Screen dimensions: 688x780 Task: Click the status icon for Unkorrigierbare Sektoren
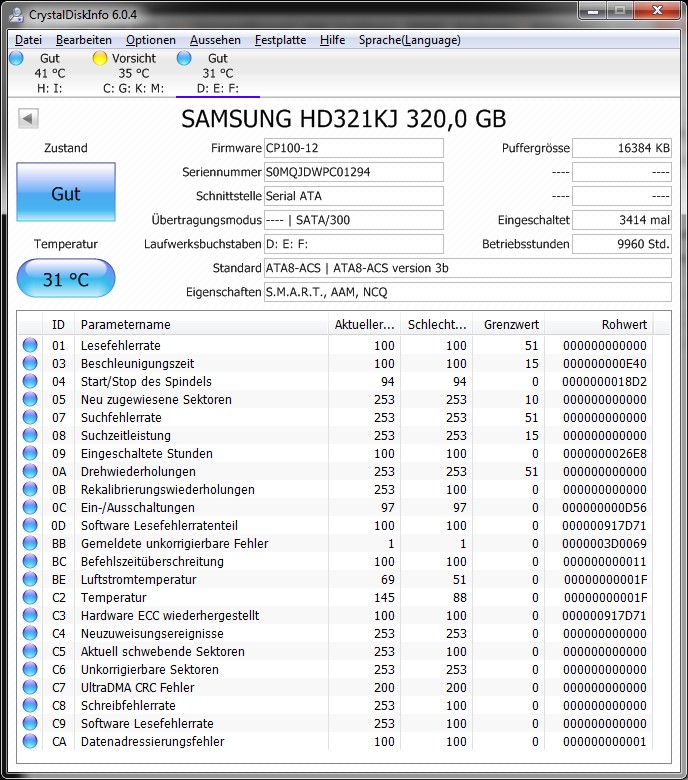coord(30,669)
